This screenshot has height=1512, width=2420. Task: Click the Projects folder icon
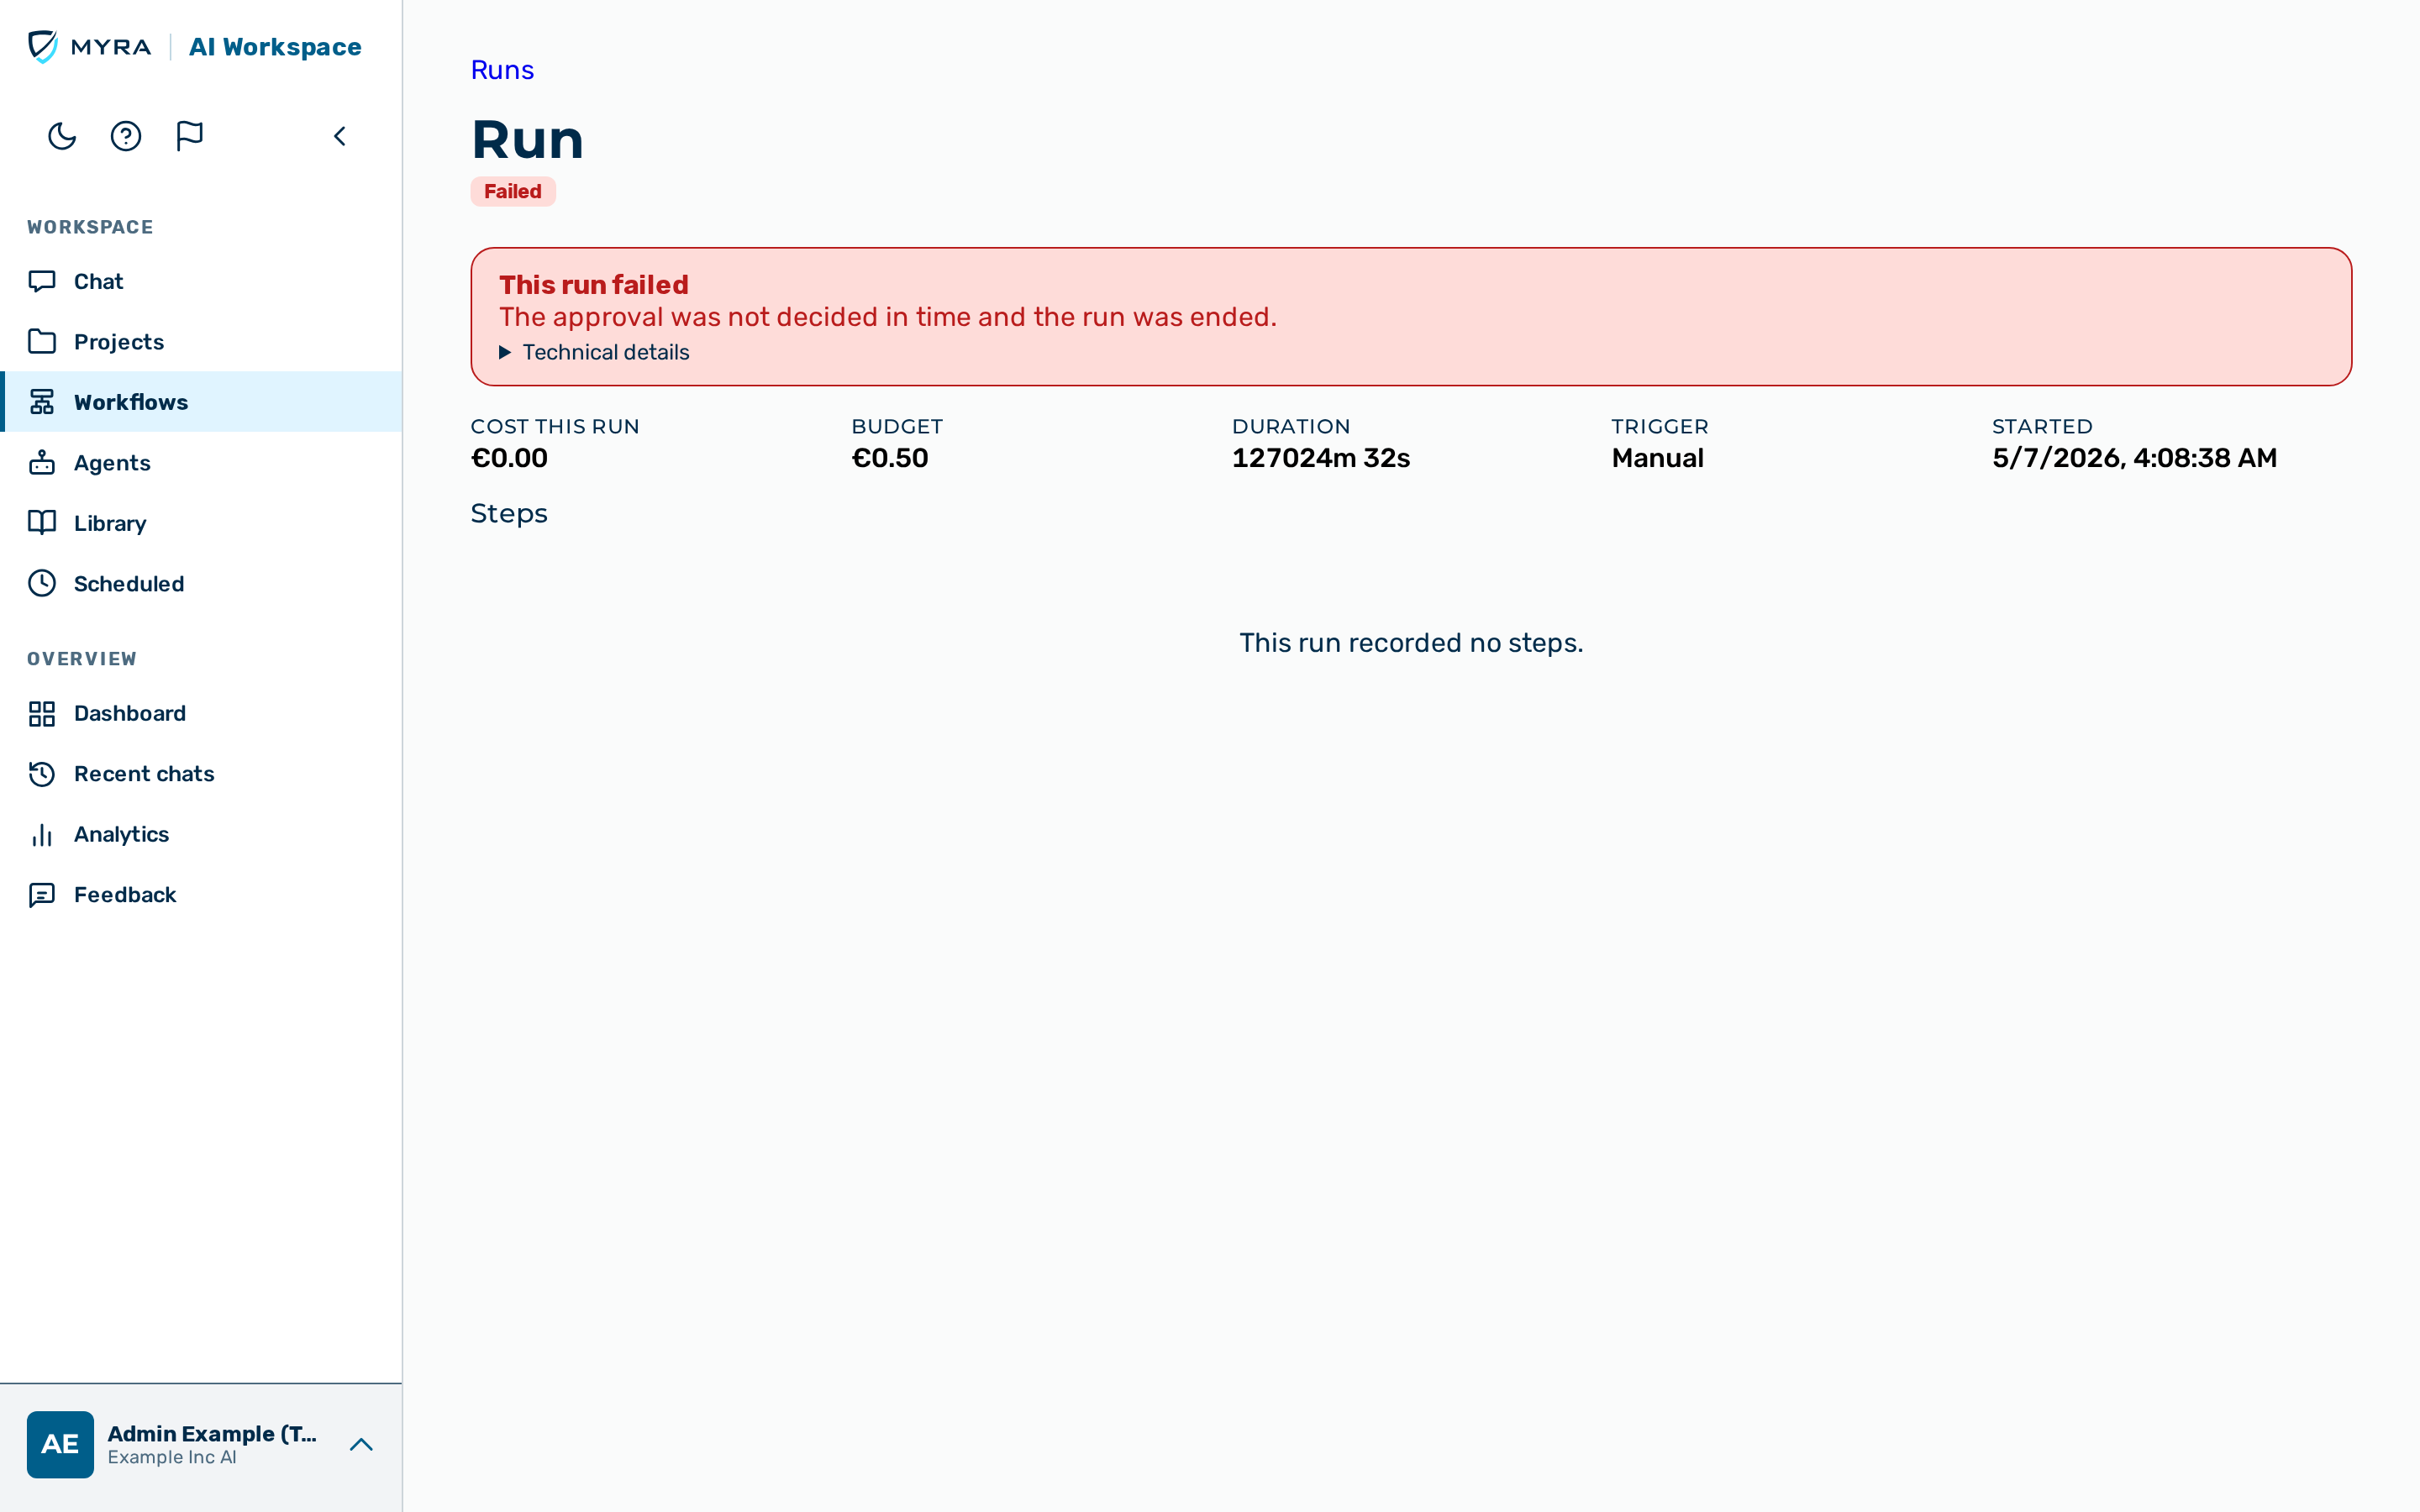point(42,341)
